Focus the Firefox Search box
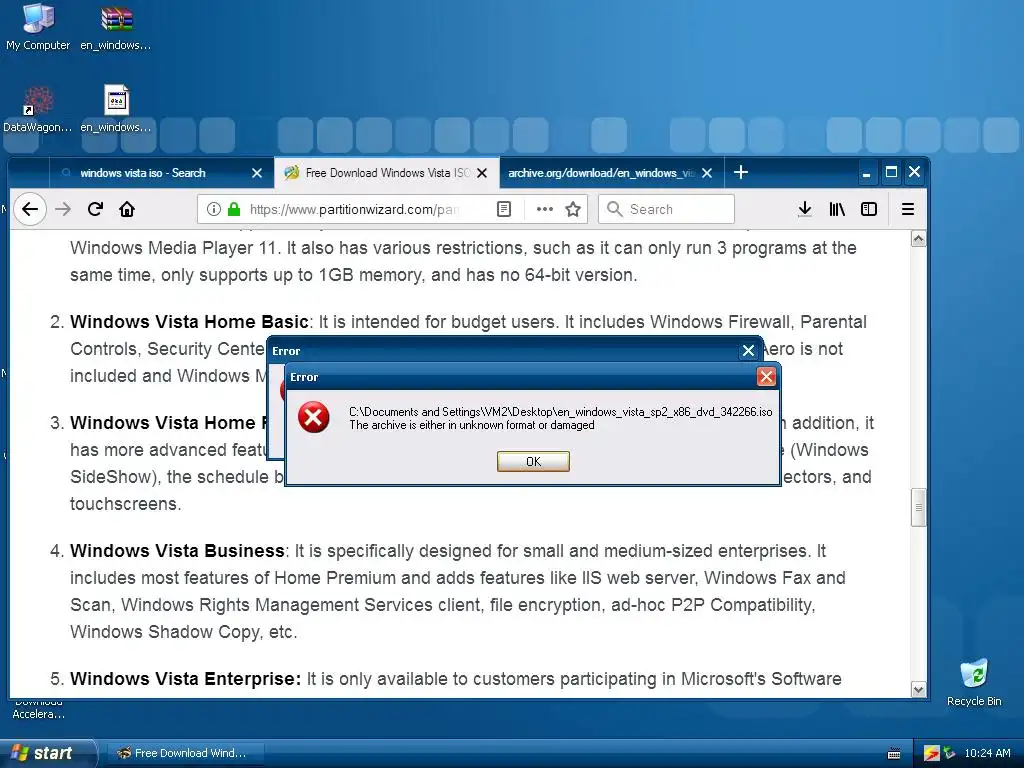Image resolution: width=1024 pixels, height=768 pixels. [x=666, y=209]
